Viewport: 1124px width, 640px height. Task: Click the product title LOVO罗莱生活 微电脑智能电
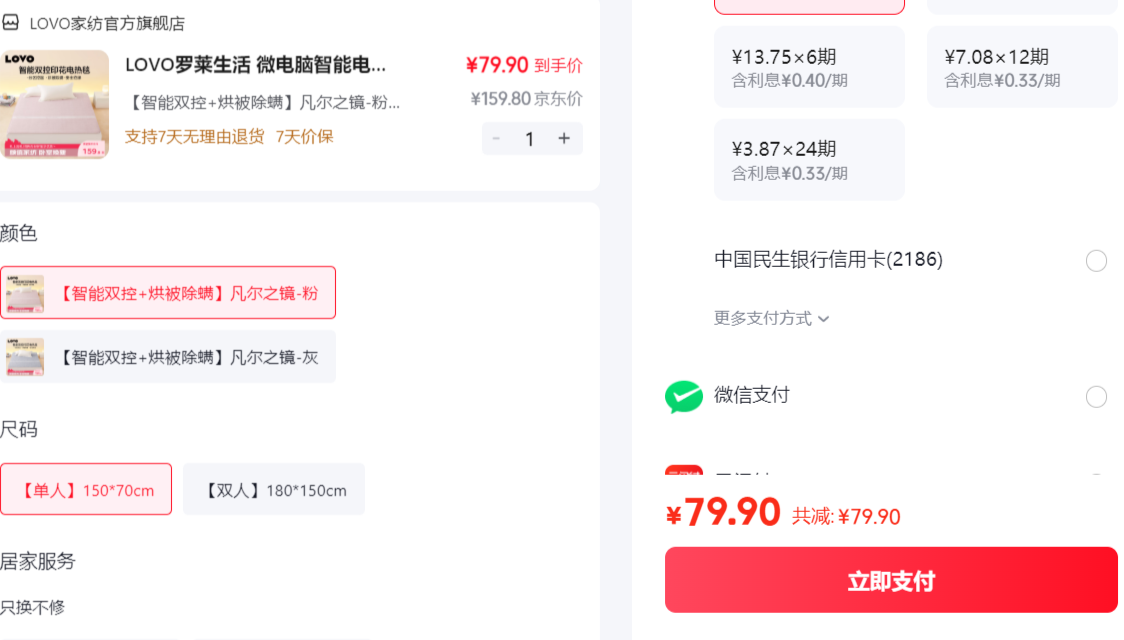(256, 65)
